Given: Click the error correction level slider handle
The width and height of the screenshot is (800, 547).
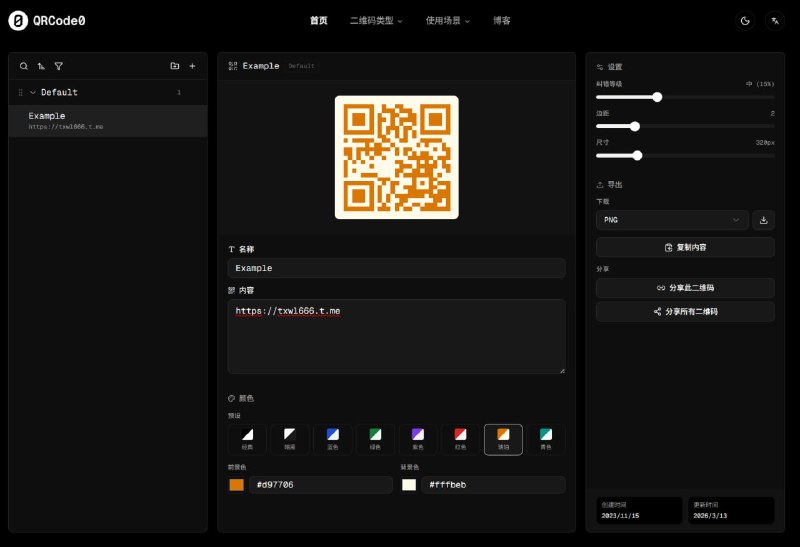Looking at the screenshot, I should [x=657, y=97].
